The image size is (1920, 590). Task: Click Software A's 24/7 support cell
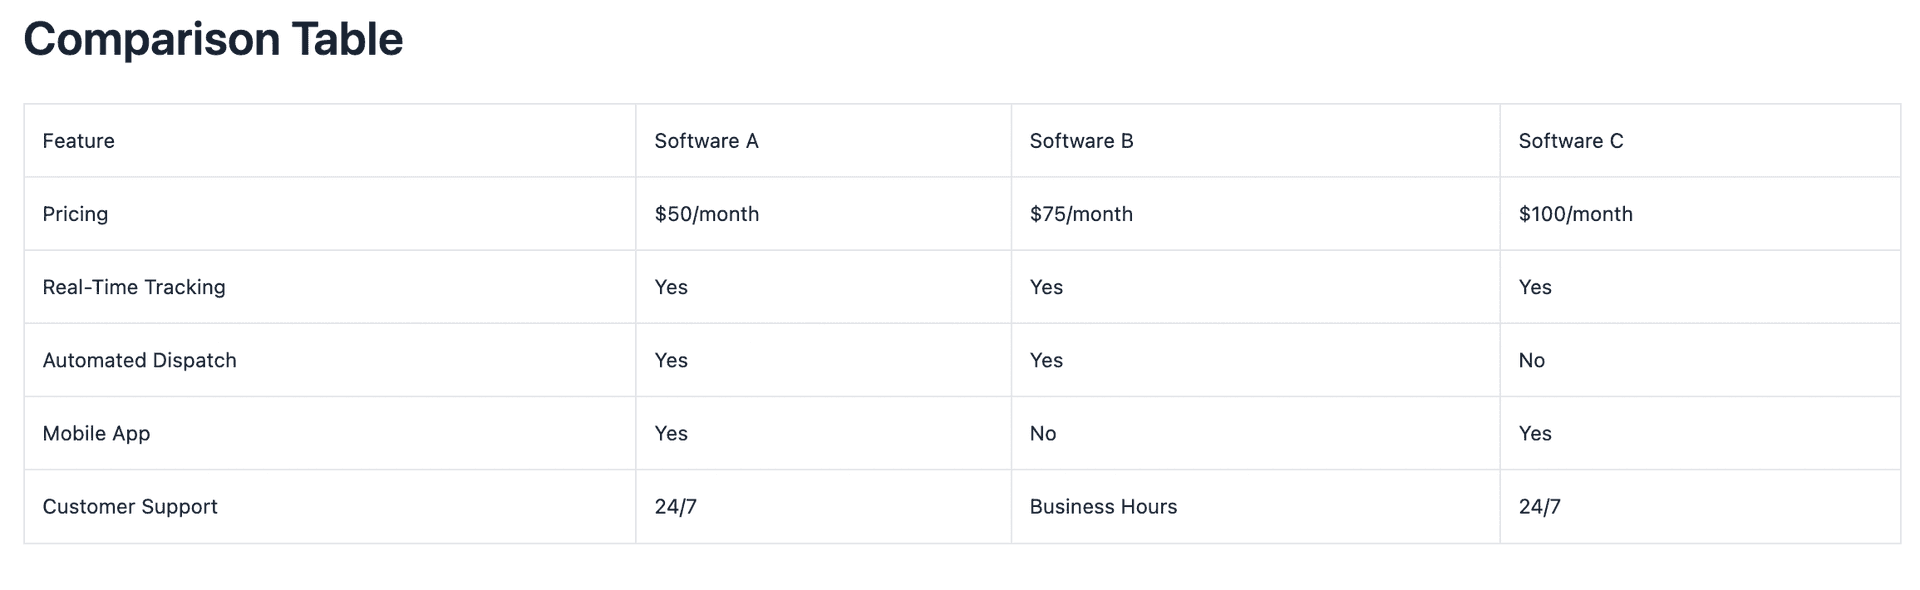pyautogui.click(x=823, y=507)
